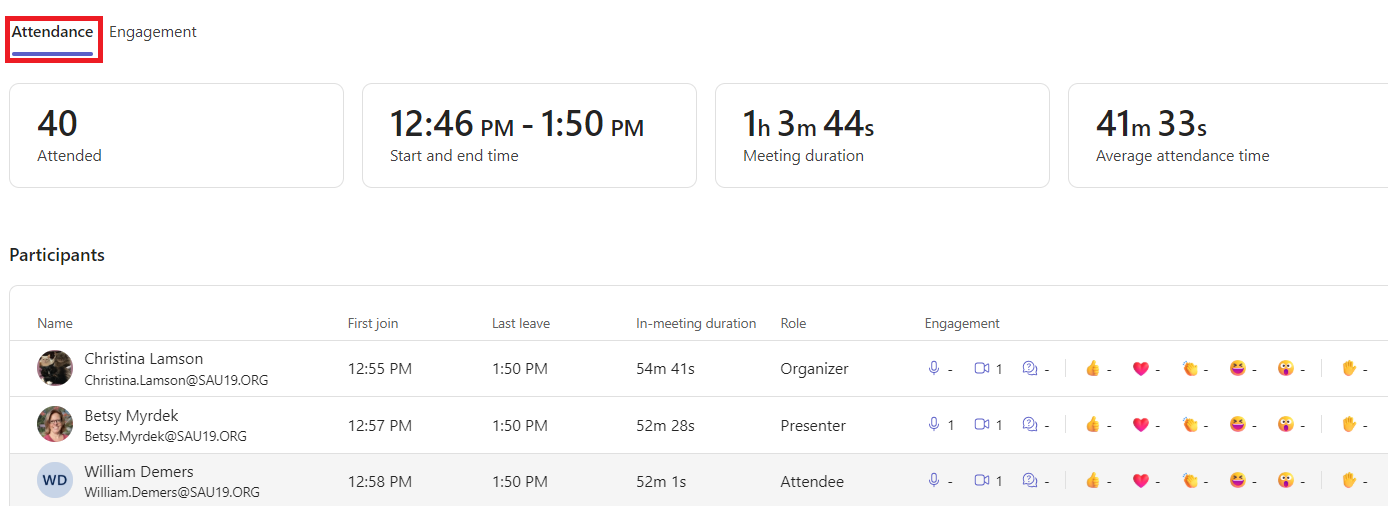1388x506 pixels.
Task: Open Christina Lamson's profile picture
Action: click(x=55, y=368)
